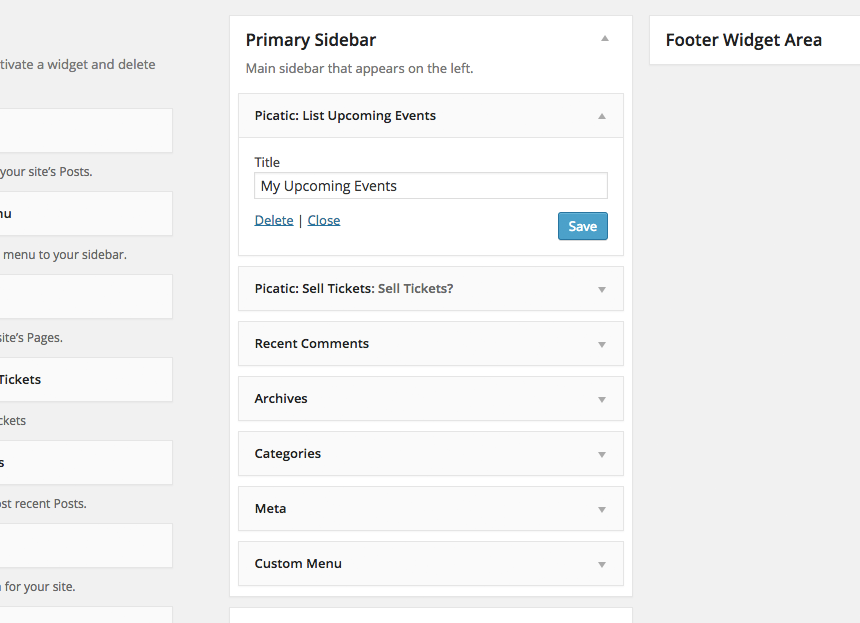The image size is (860, 623).
Task: Delete the List Upcoming Events widget
Action: click(274, 220)
